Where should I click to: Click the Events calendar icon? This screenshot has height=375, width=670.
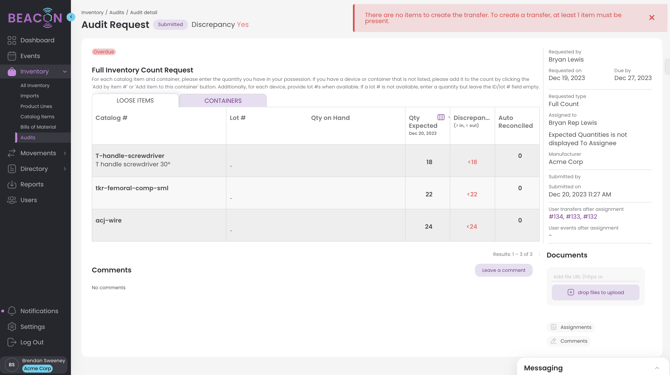click(12, 56)
